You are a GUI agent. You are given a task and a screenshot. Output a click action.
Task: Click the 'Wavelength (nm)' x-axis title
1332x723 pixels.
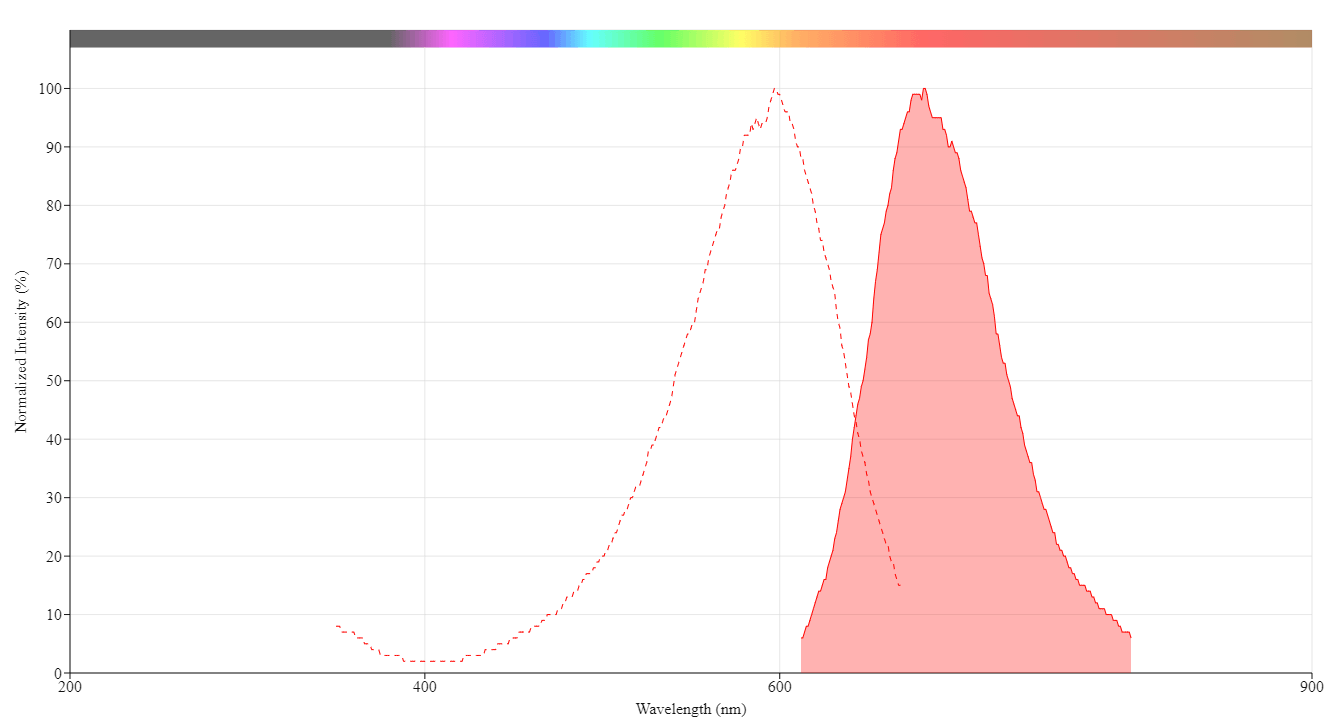click(690, 709)
